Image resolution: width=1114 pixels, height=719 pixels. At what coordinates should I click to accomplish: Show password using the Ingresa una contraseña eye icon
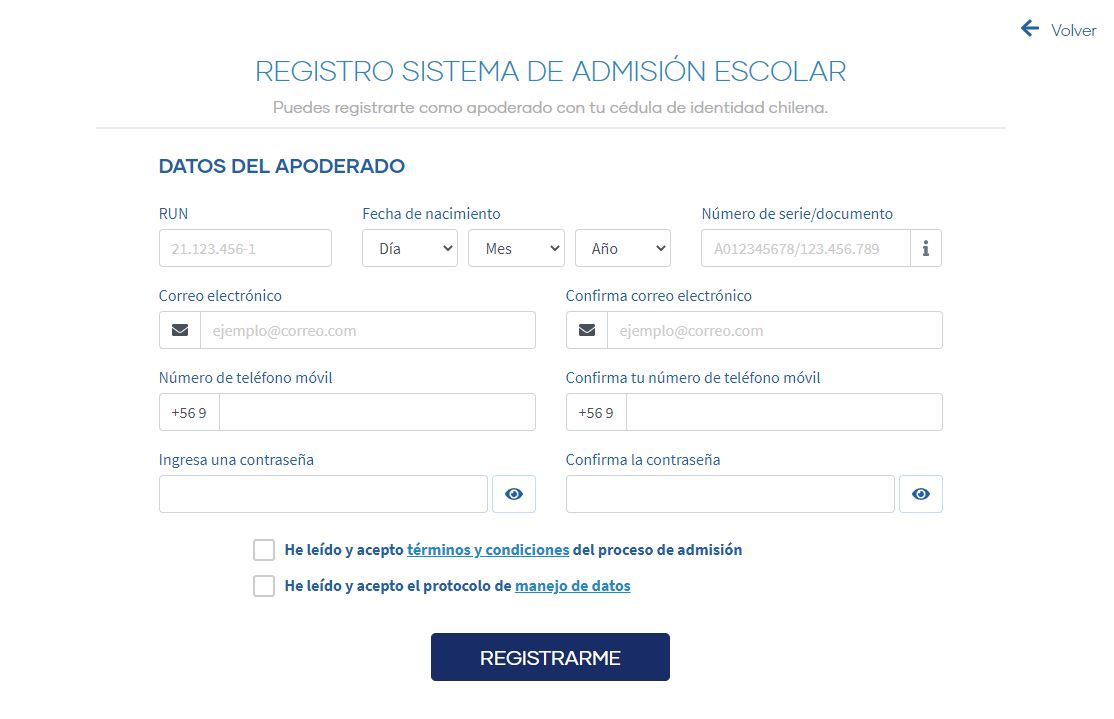[x=514, y=494]
